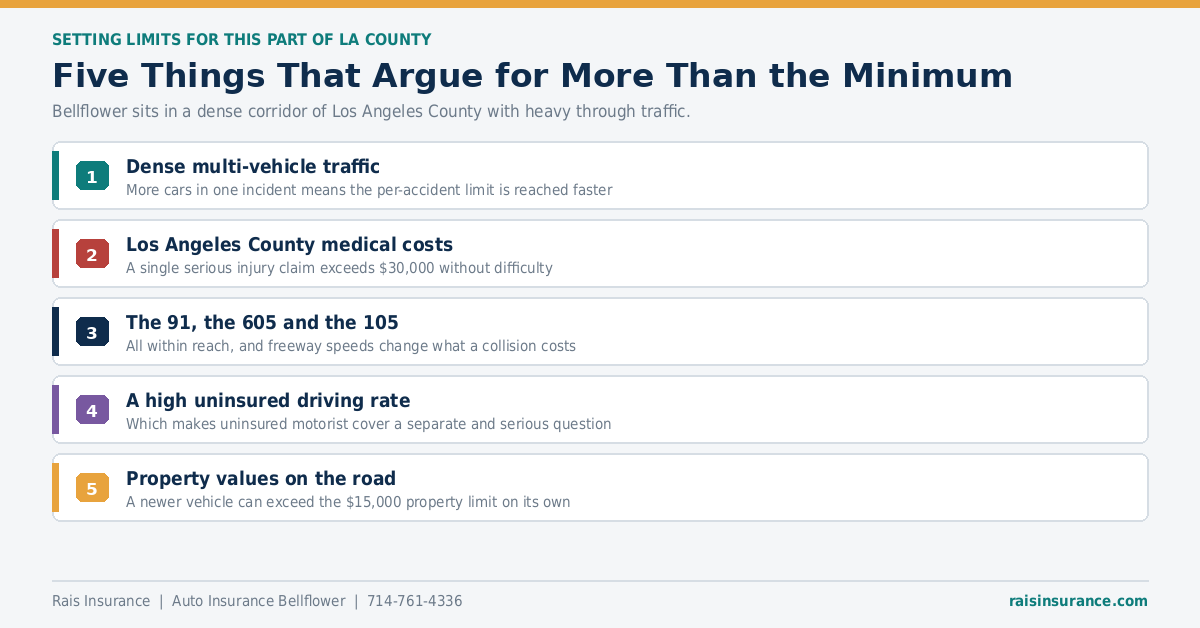Click 'Auto Insurance Bellflower' footer text
Image resolution: width=1200 pixels, height=628 pixels.
258,601
